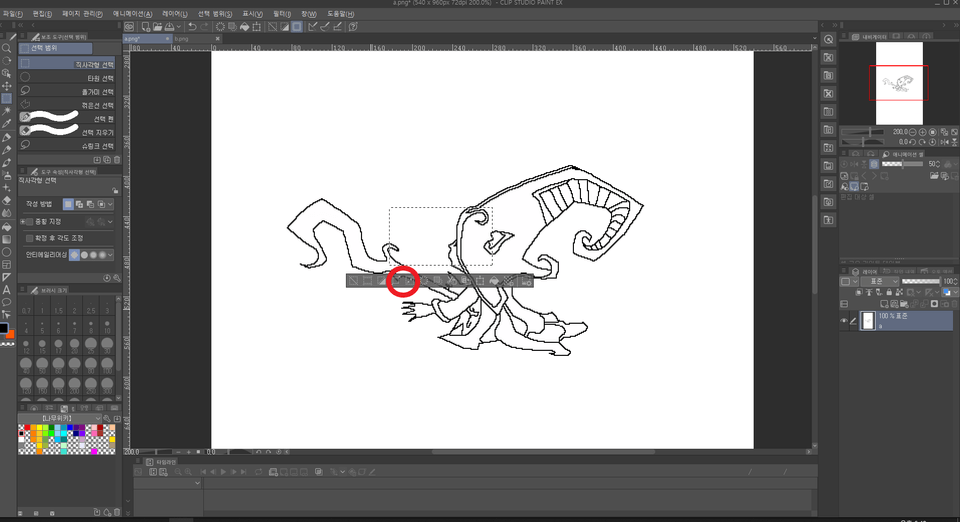Click timeline Play button
The image size is (960, 522).
click(x=223, y=472)
